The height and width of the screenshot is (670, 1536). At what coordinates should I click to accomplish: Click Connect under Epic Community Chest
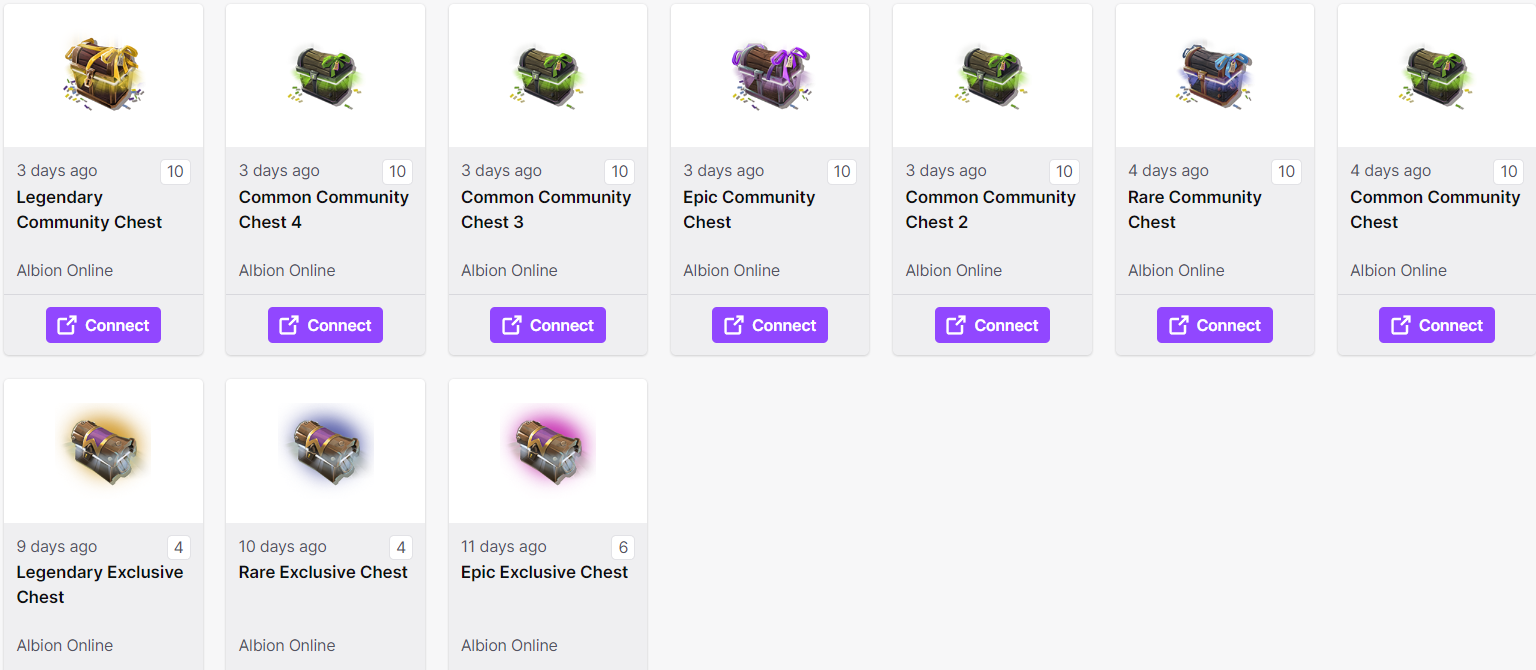(x=769, y=324)
